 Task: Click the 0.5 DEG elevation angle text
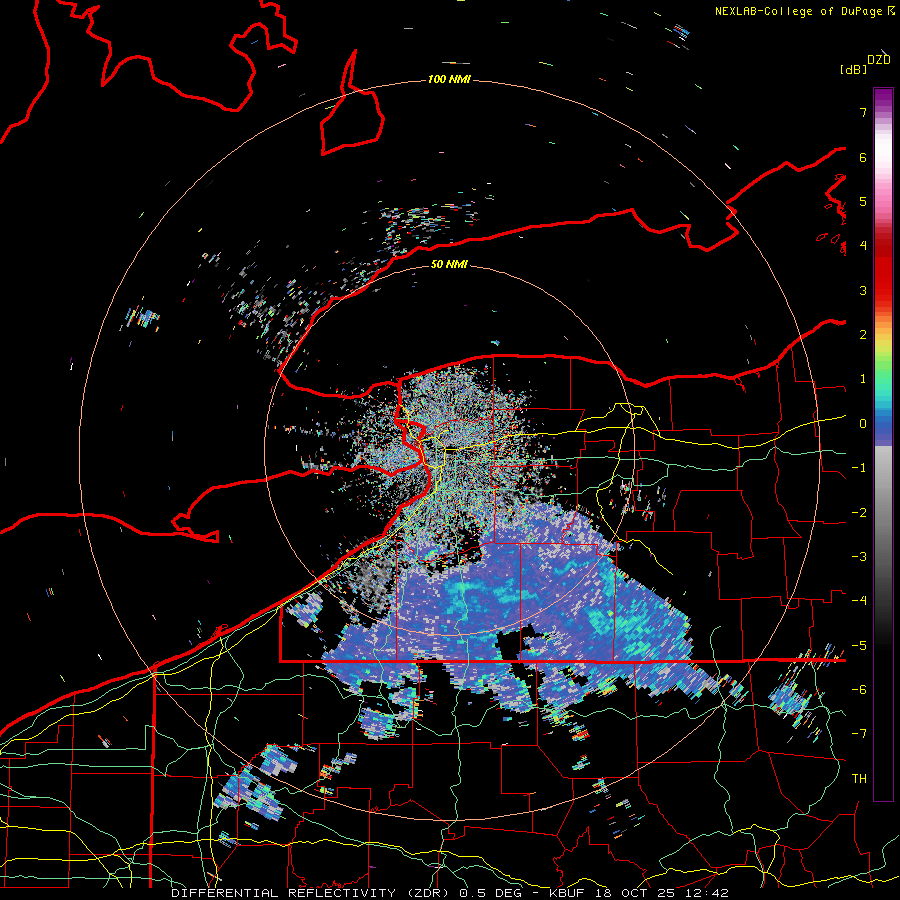tap(492, 893)
